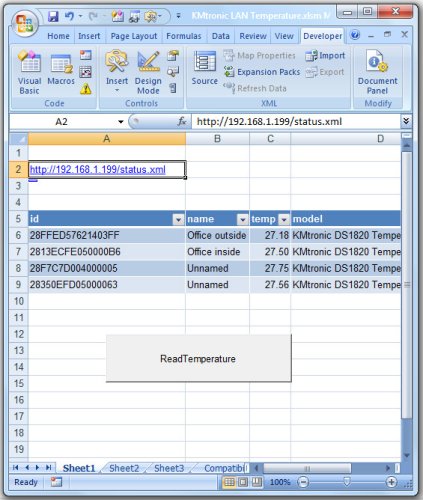Toggle Design Mode
The height and width of the screenshot is (500, 423).
pyautogui.click(x=148, y=72)
